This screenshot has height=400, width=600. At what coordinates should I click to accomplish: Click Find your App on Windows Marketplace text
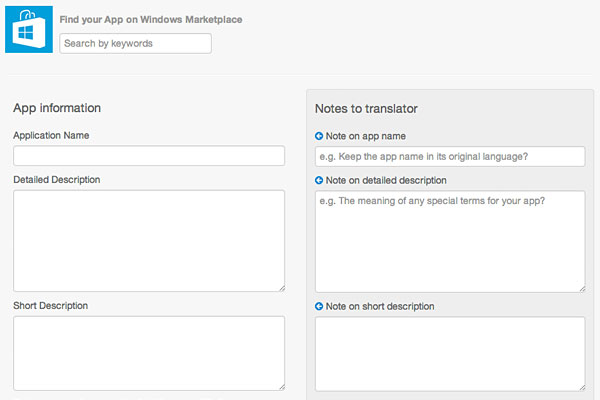coord(151,20)
